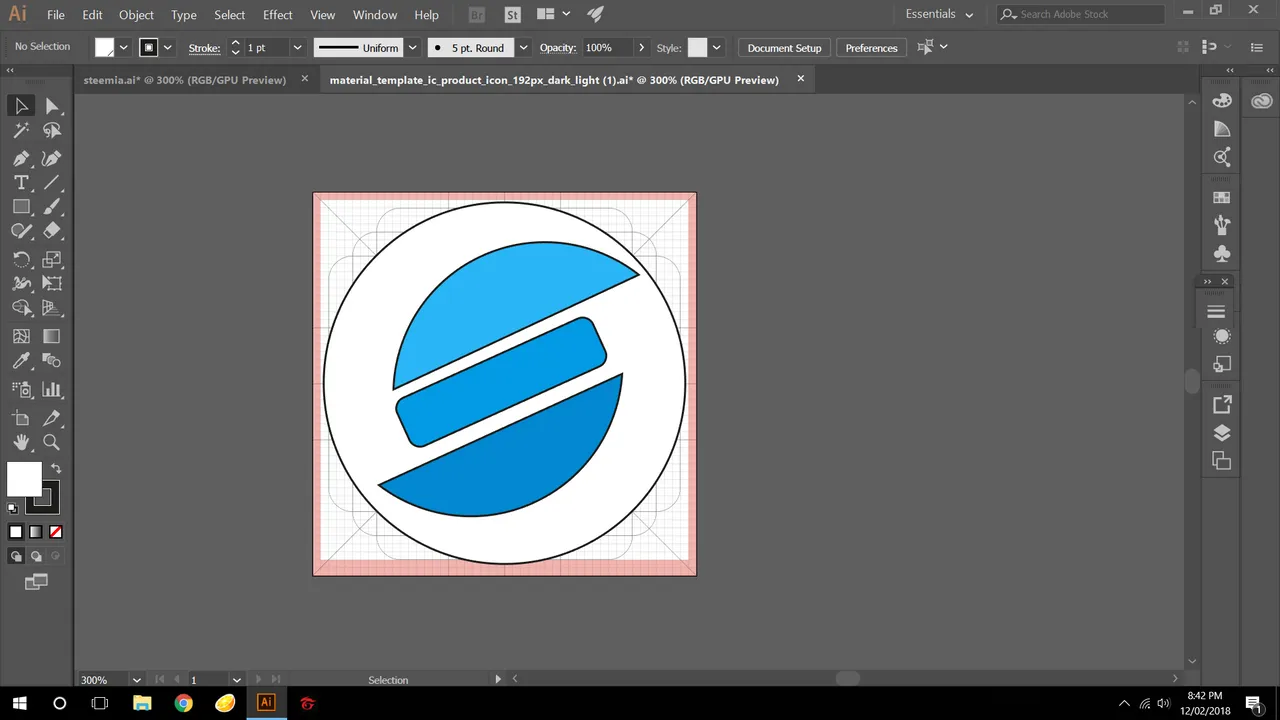The image size is (1280, 720).
Task: Open the graphic Style dropdown
Action: pyautogui.click(x=718, y=47)
